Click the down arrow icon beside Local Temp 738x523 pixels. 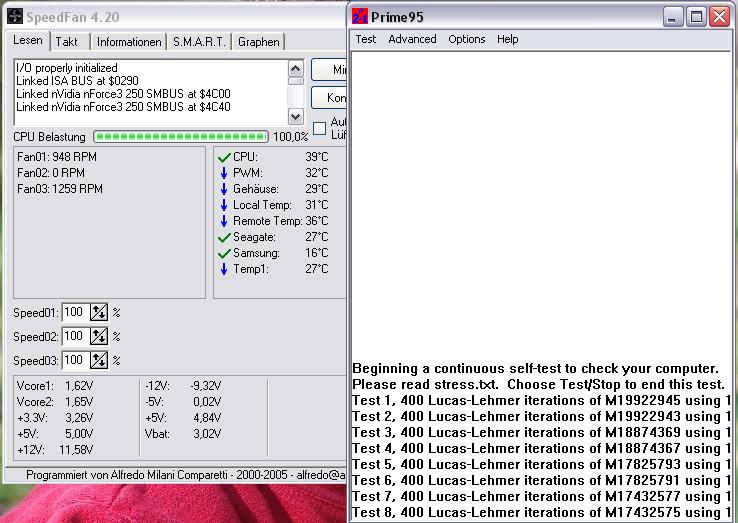tap(224, 205)
